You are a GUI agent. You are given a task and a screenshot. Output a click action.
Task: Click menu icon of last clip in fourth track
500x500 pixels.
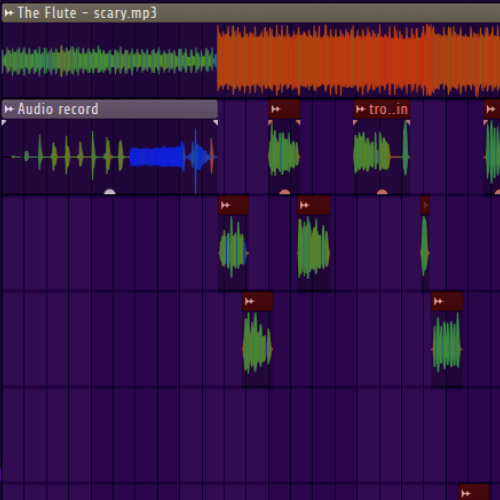coord(438,301)
